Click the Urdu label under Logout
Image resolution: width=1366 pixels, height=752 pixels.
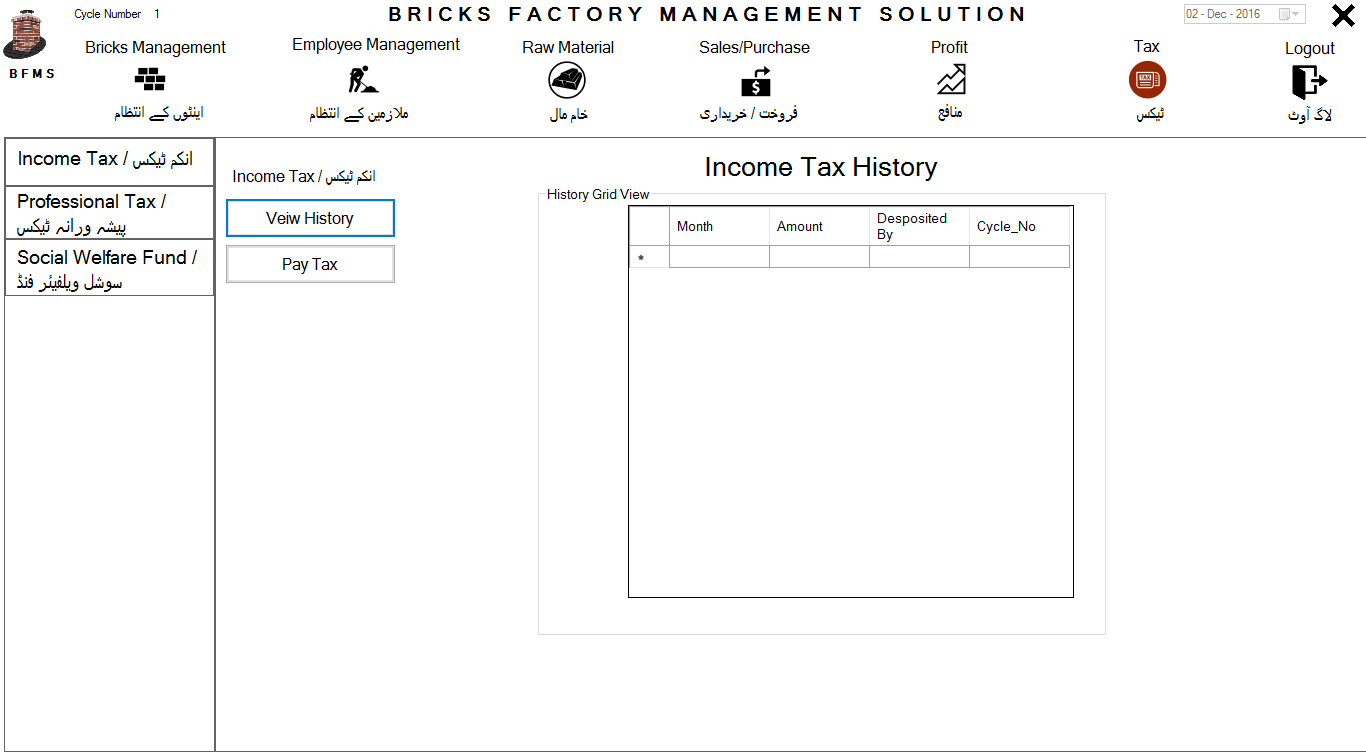[x=1310, y=115]
